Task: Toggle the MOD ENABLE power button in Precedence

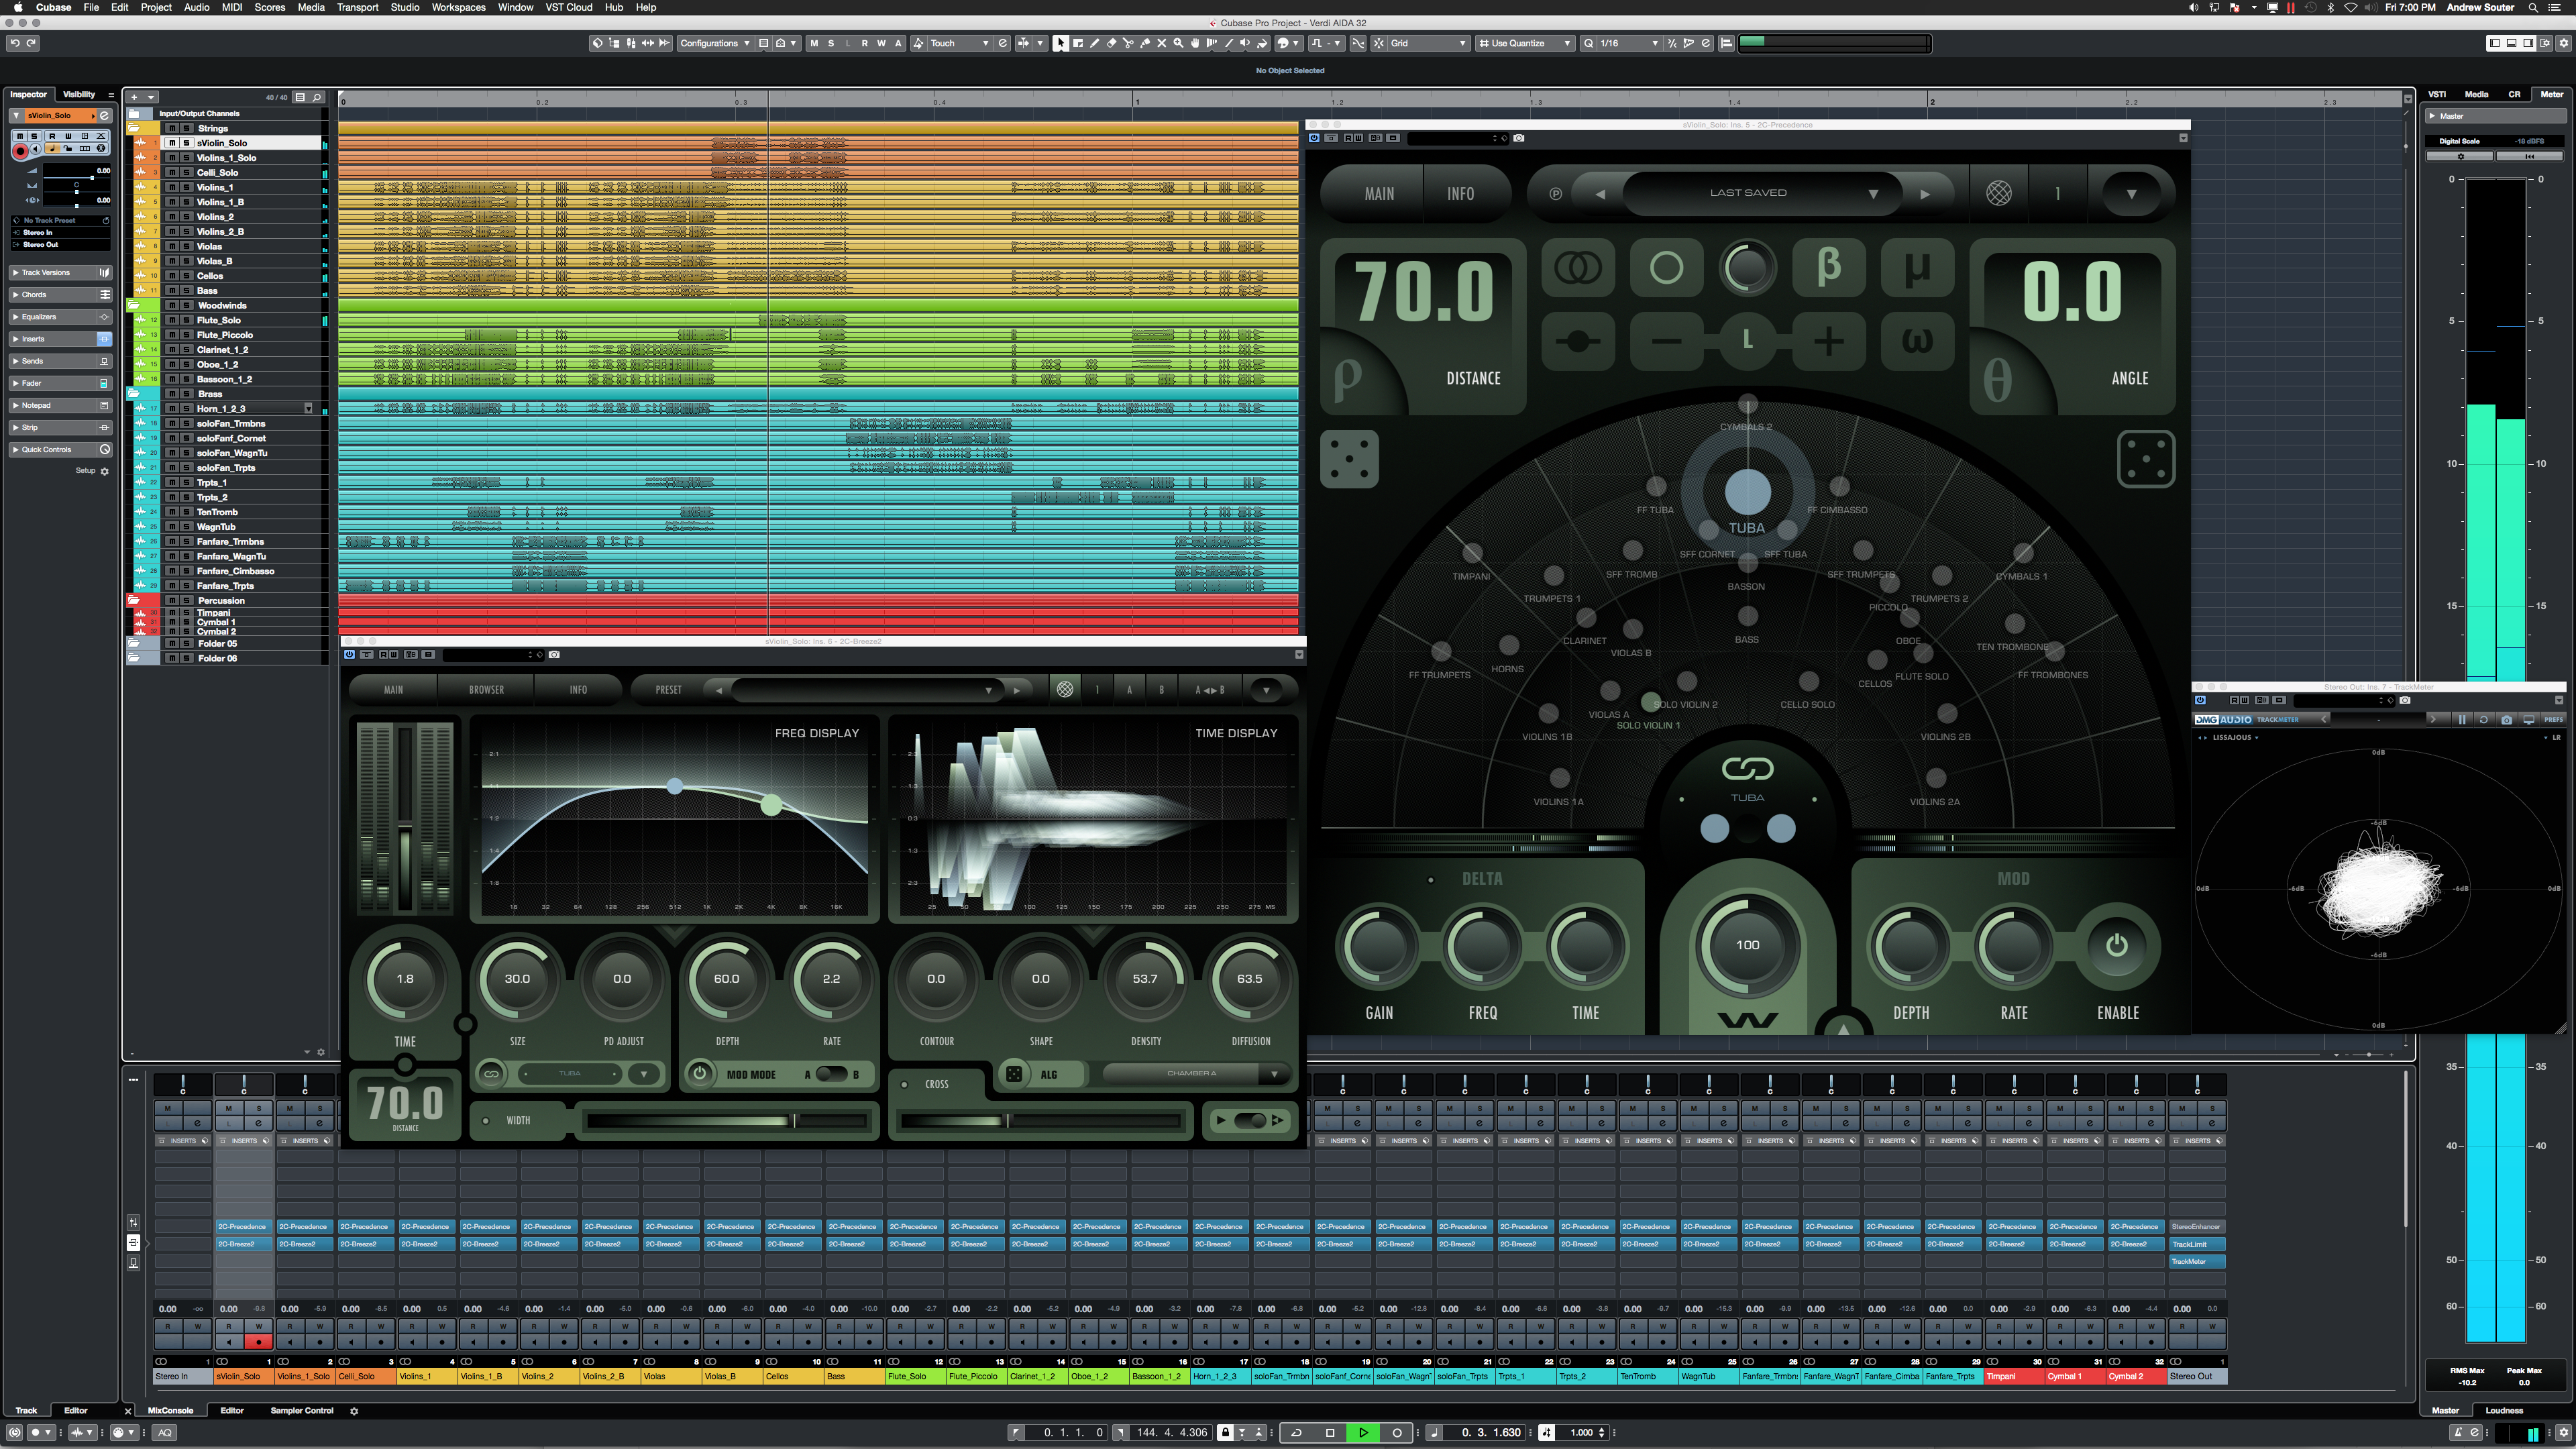Action: pos(2116,945)
